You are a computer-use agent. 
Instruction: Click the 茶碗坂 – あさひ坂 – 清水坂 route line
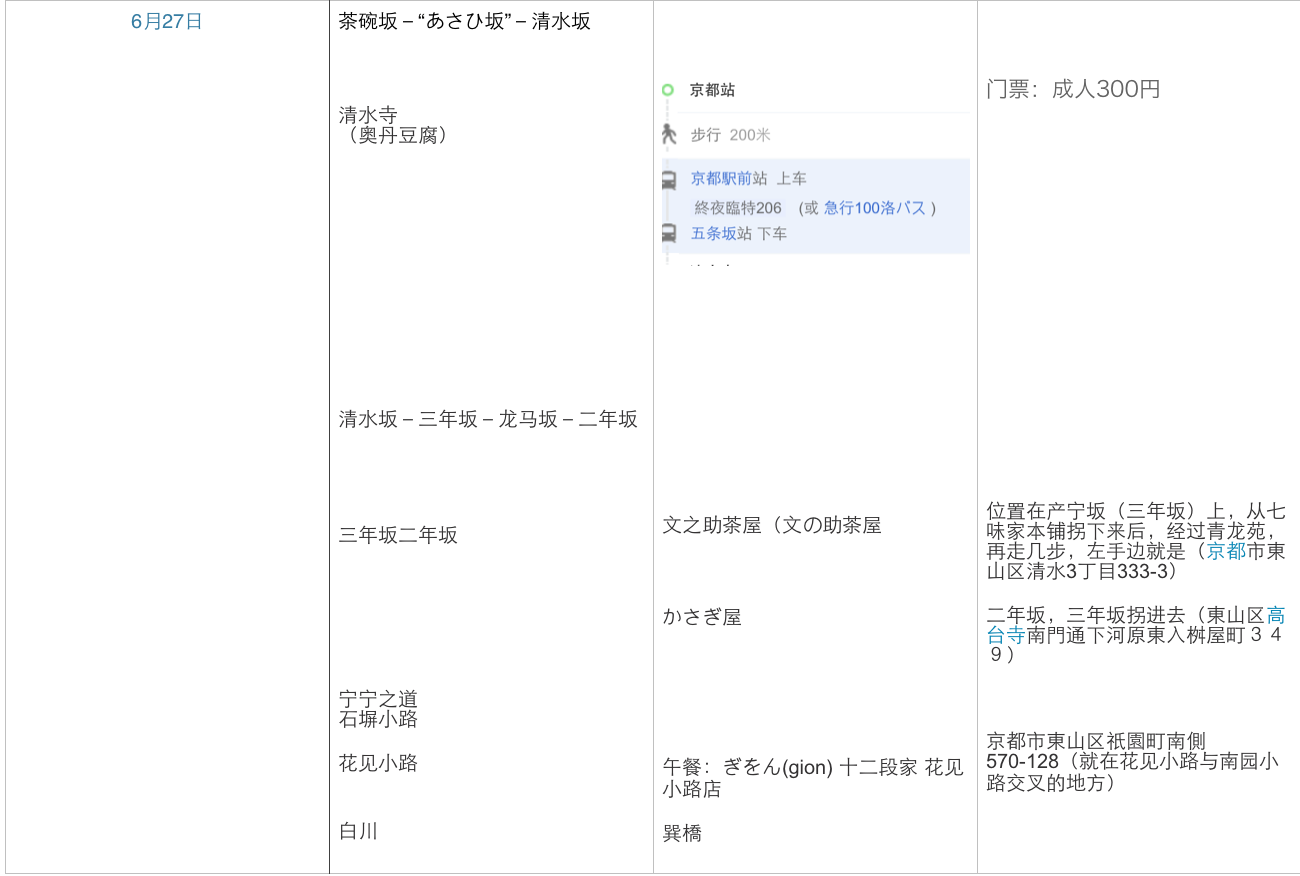coord(465,22)
